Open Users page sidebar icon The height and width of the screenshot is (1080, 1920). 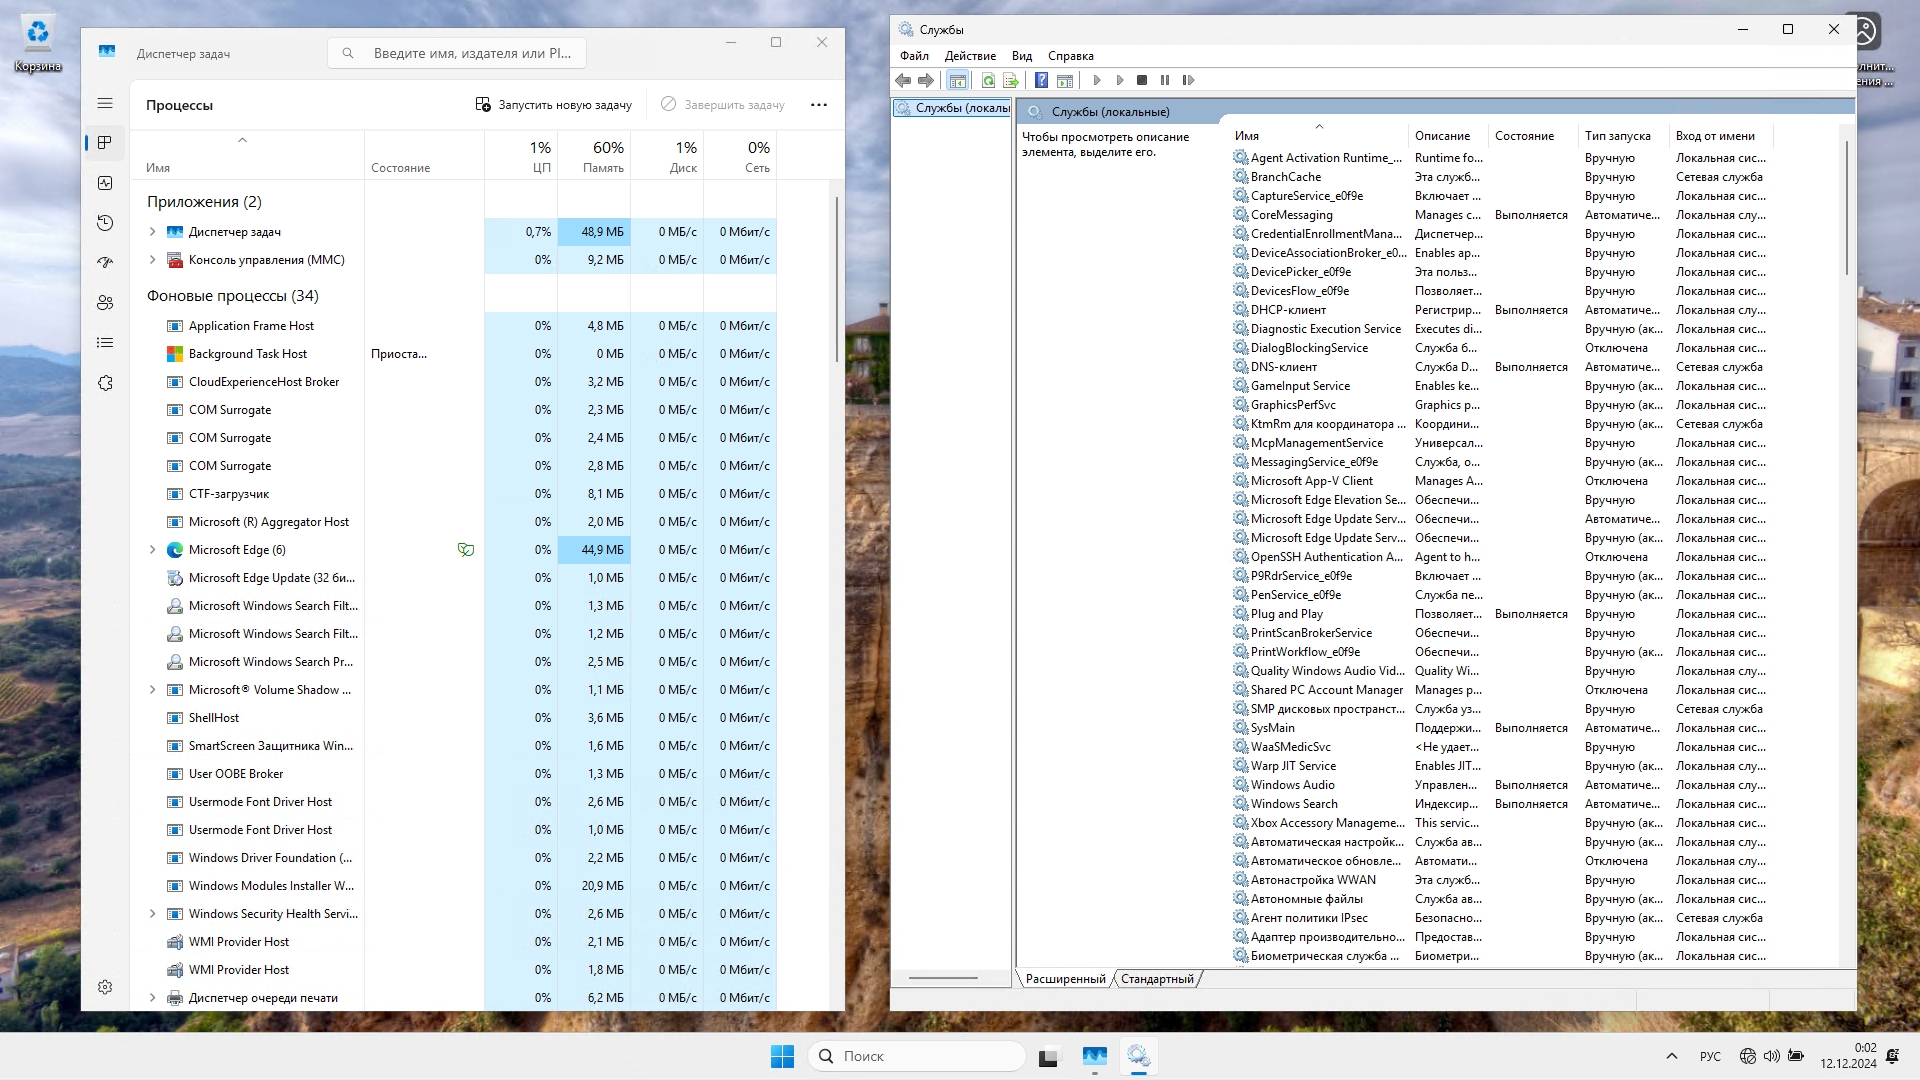pyautogui.click(x=105, y=303)
